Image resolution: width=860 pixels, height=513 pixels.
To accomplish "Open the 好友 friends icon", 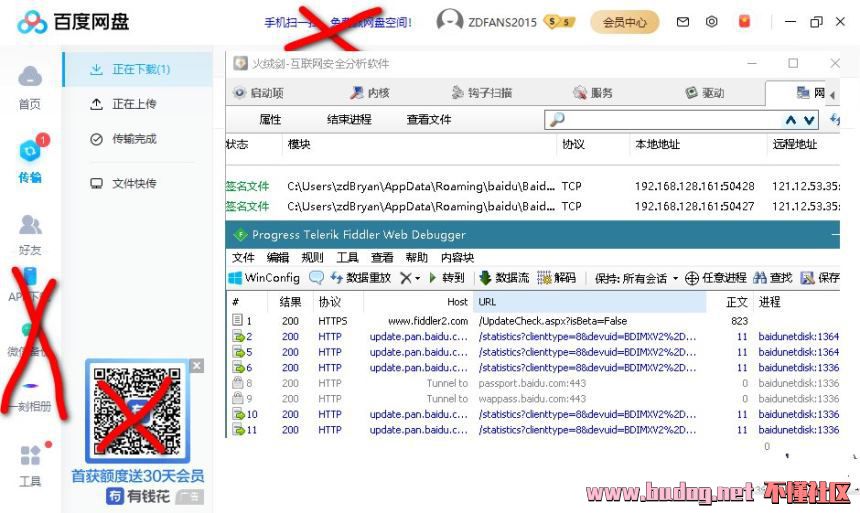I will point(30,225).
